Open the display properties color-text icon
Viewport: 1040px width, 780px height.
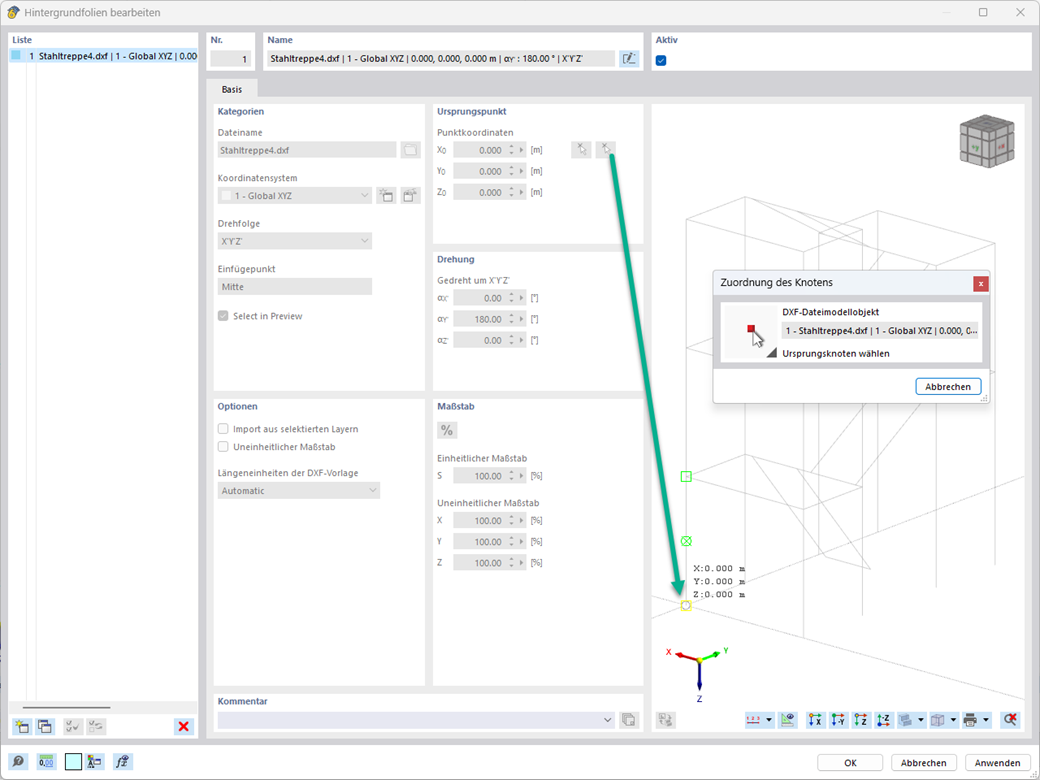click(96, 761)
